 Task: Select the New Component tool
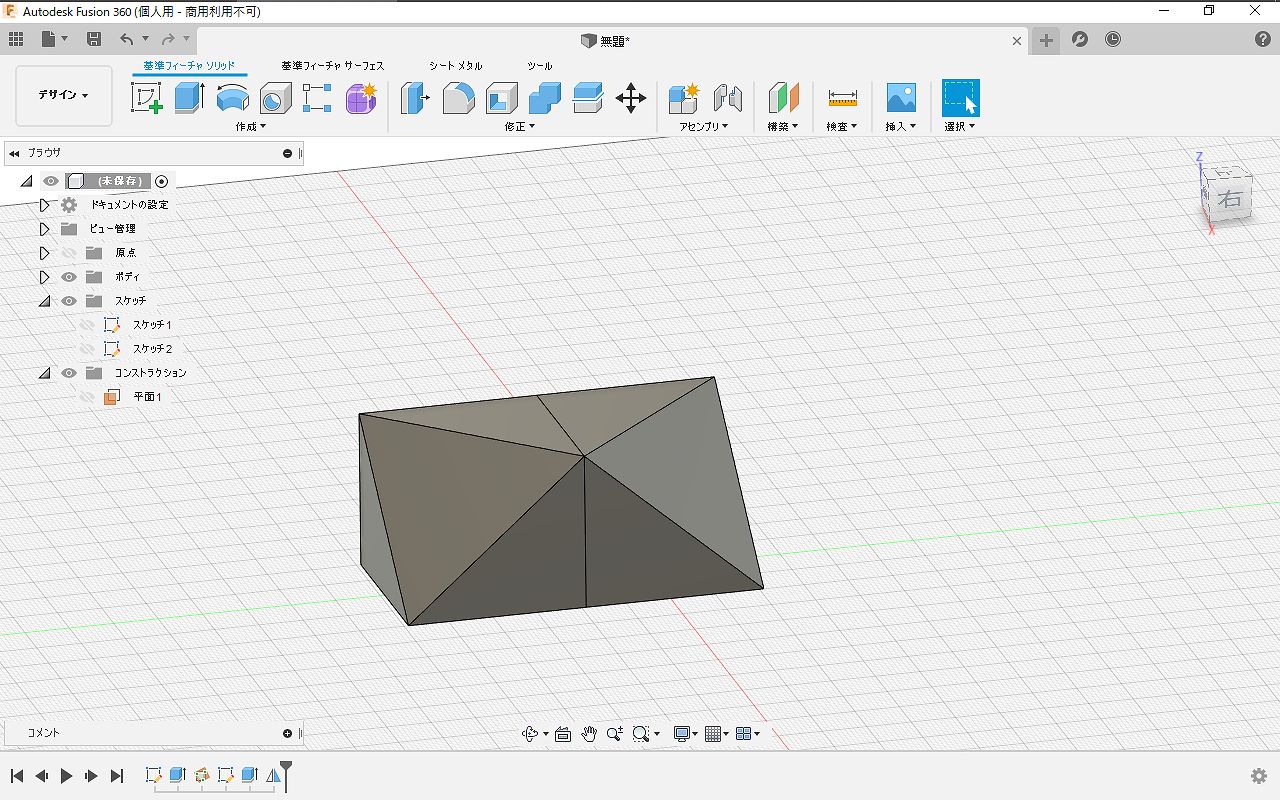(x=684, y=98)
